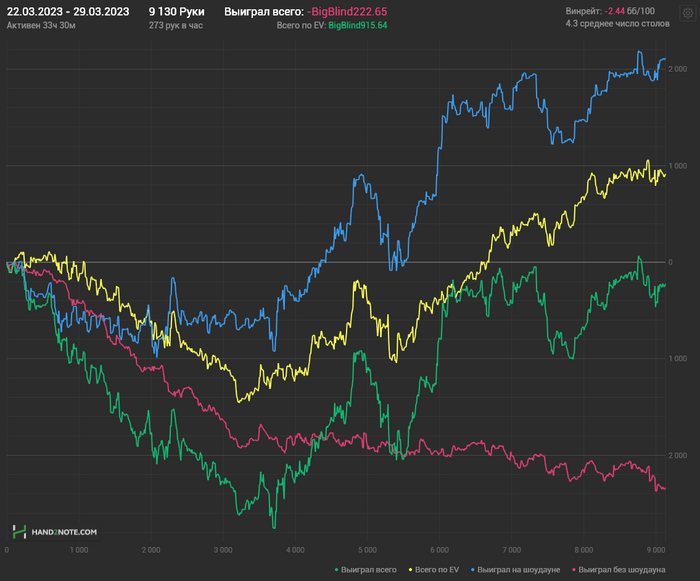Click the upper y-axis label 2 000

tap(677, 69)
